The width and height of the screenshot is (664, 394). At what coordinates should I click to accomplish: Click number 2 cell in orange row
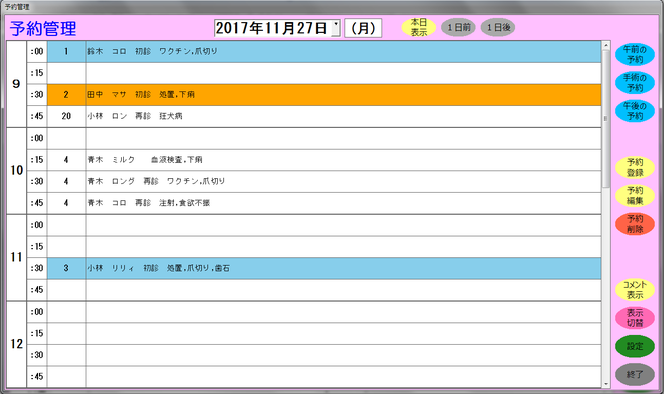(x=66, y=95)
